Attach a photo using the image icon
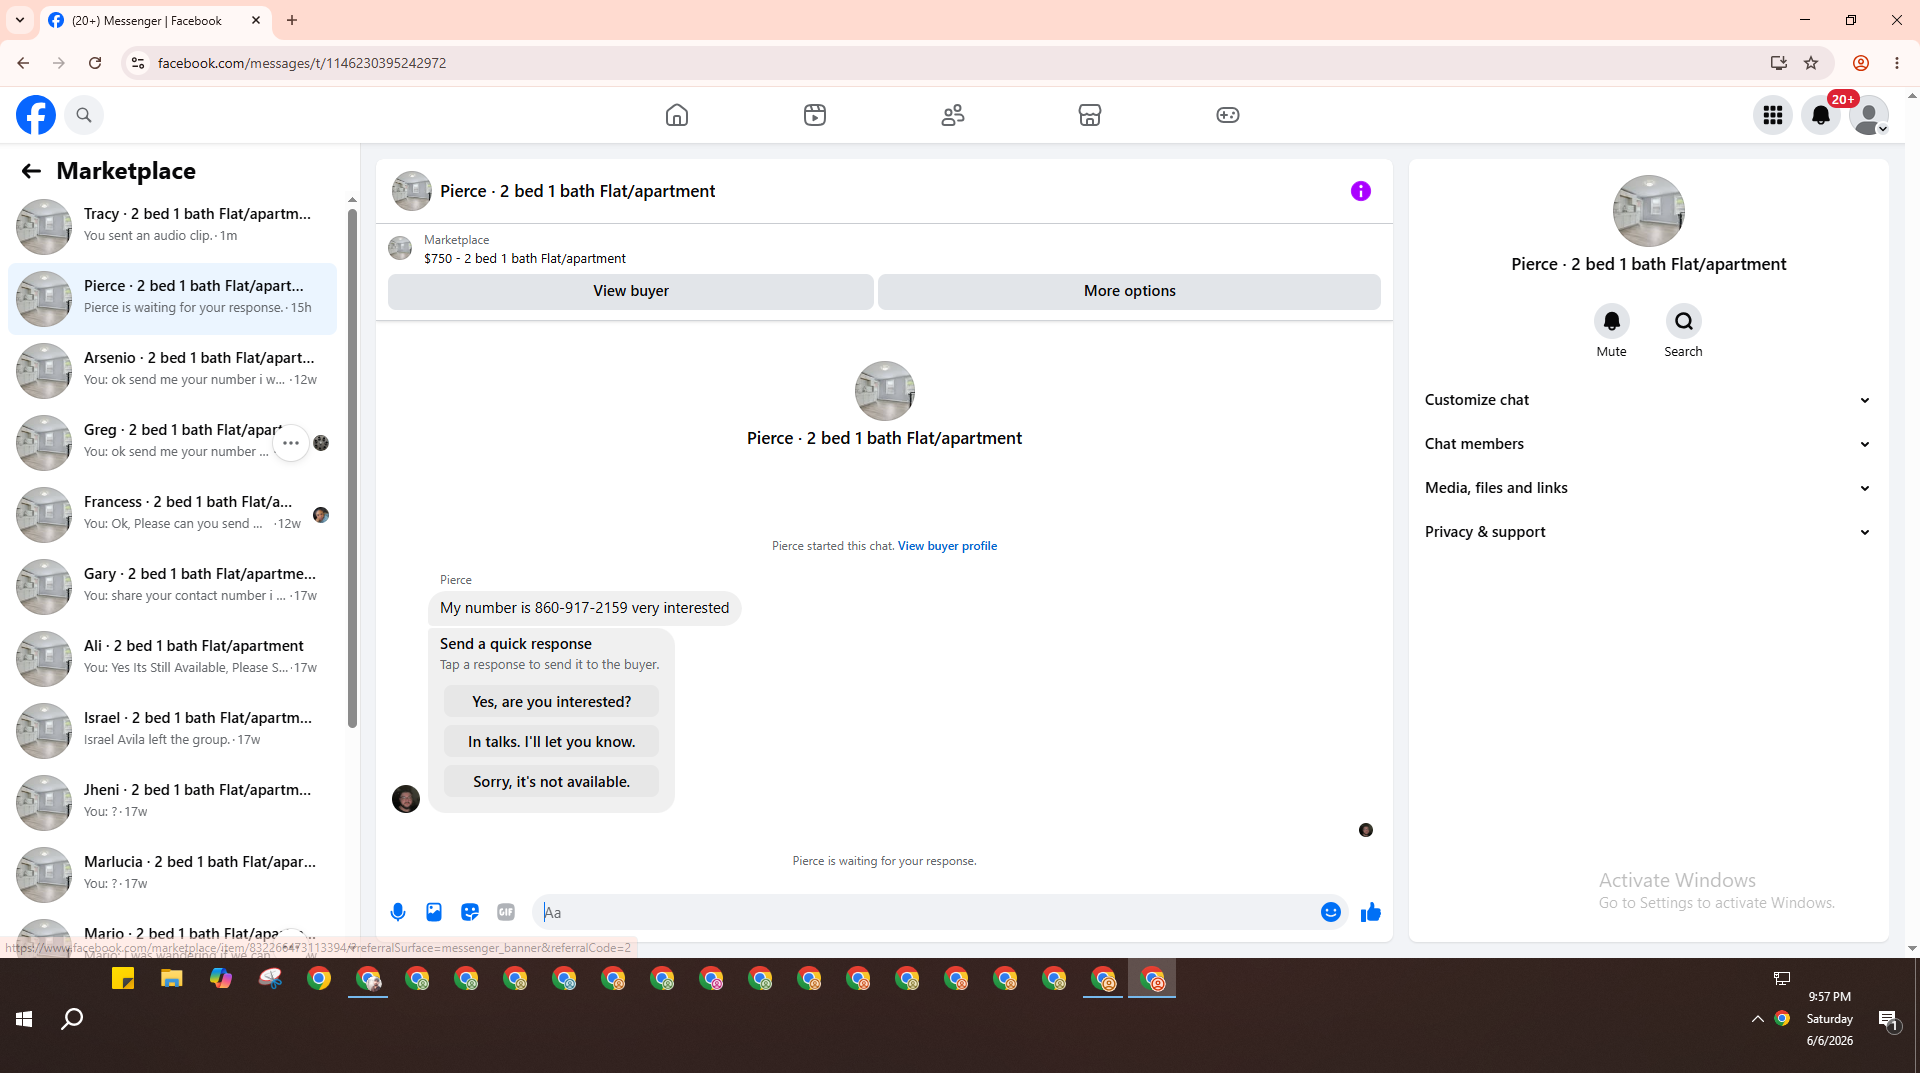 [x=434, y=912]
